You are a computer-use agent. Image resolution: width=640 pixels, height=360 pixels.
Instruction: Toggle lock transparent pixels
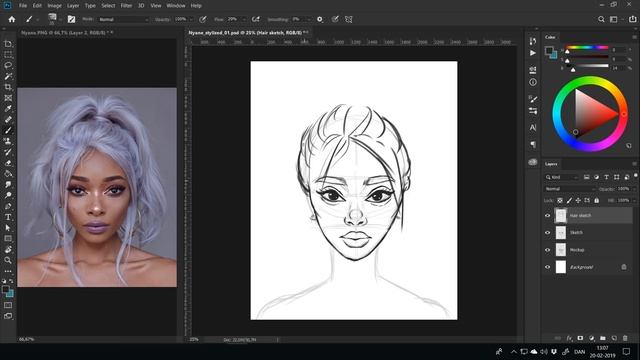point(560,200)
